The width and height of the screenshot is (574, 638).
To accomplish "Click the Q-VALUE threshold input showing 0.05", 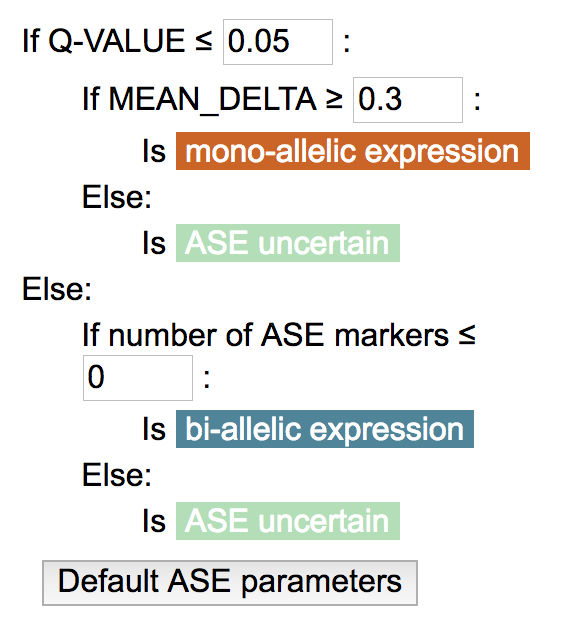I will (278, 42).
